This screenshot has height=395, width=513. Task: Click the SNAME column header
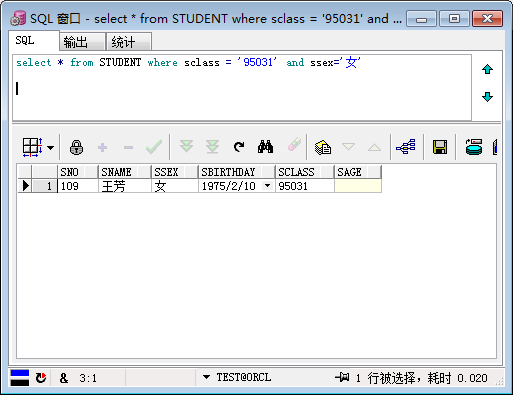point(124,172)
